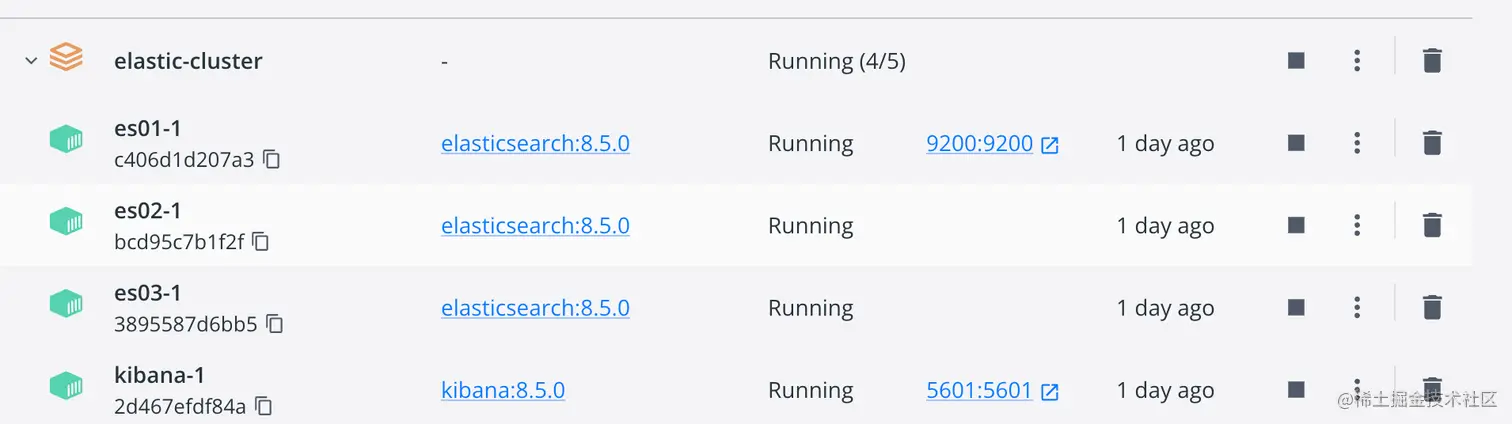Copy es02-1 container ID

tap(261, 241)
